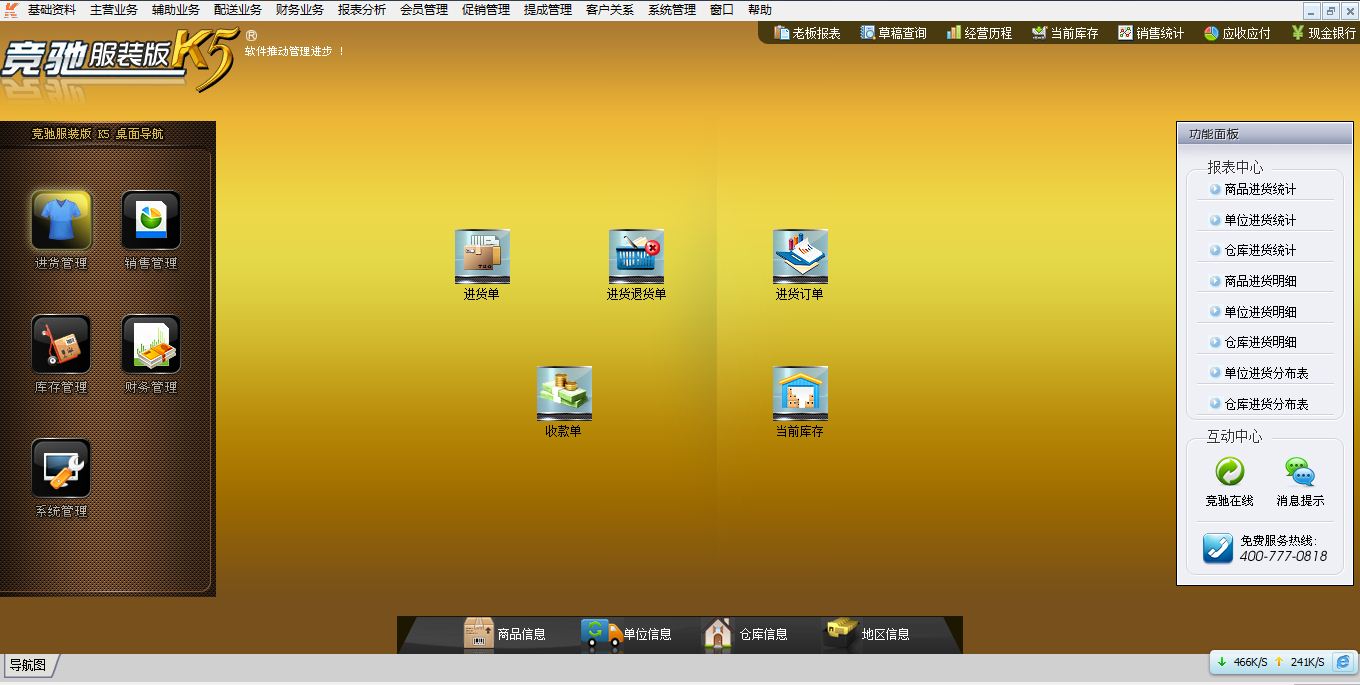
Task: Open the 主营业务 menu
Action: 114,10
